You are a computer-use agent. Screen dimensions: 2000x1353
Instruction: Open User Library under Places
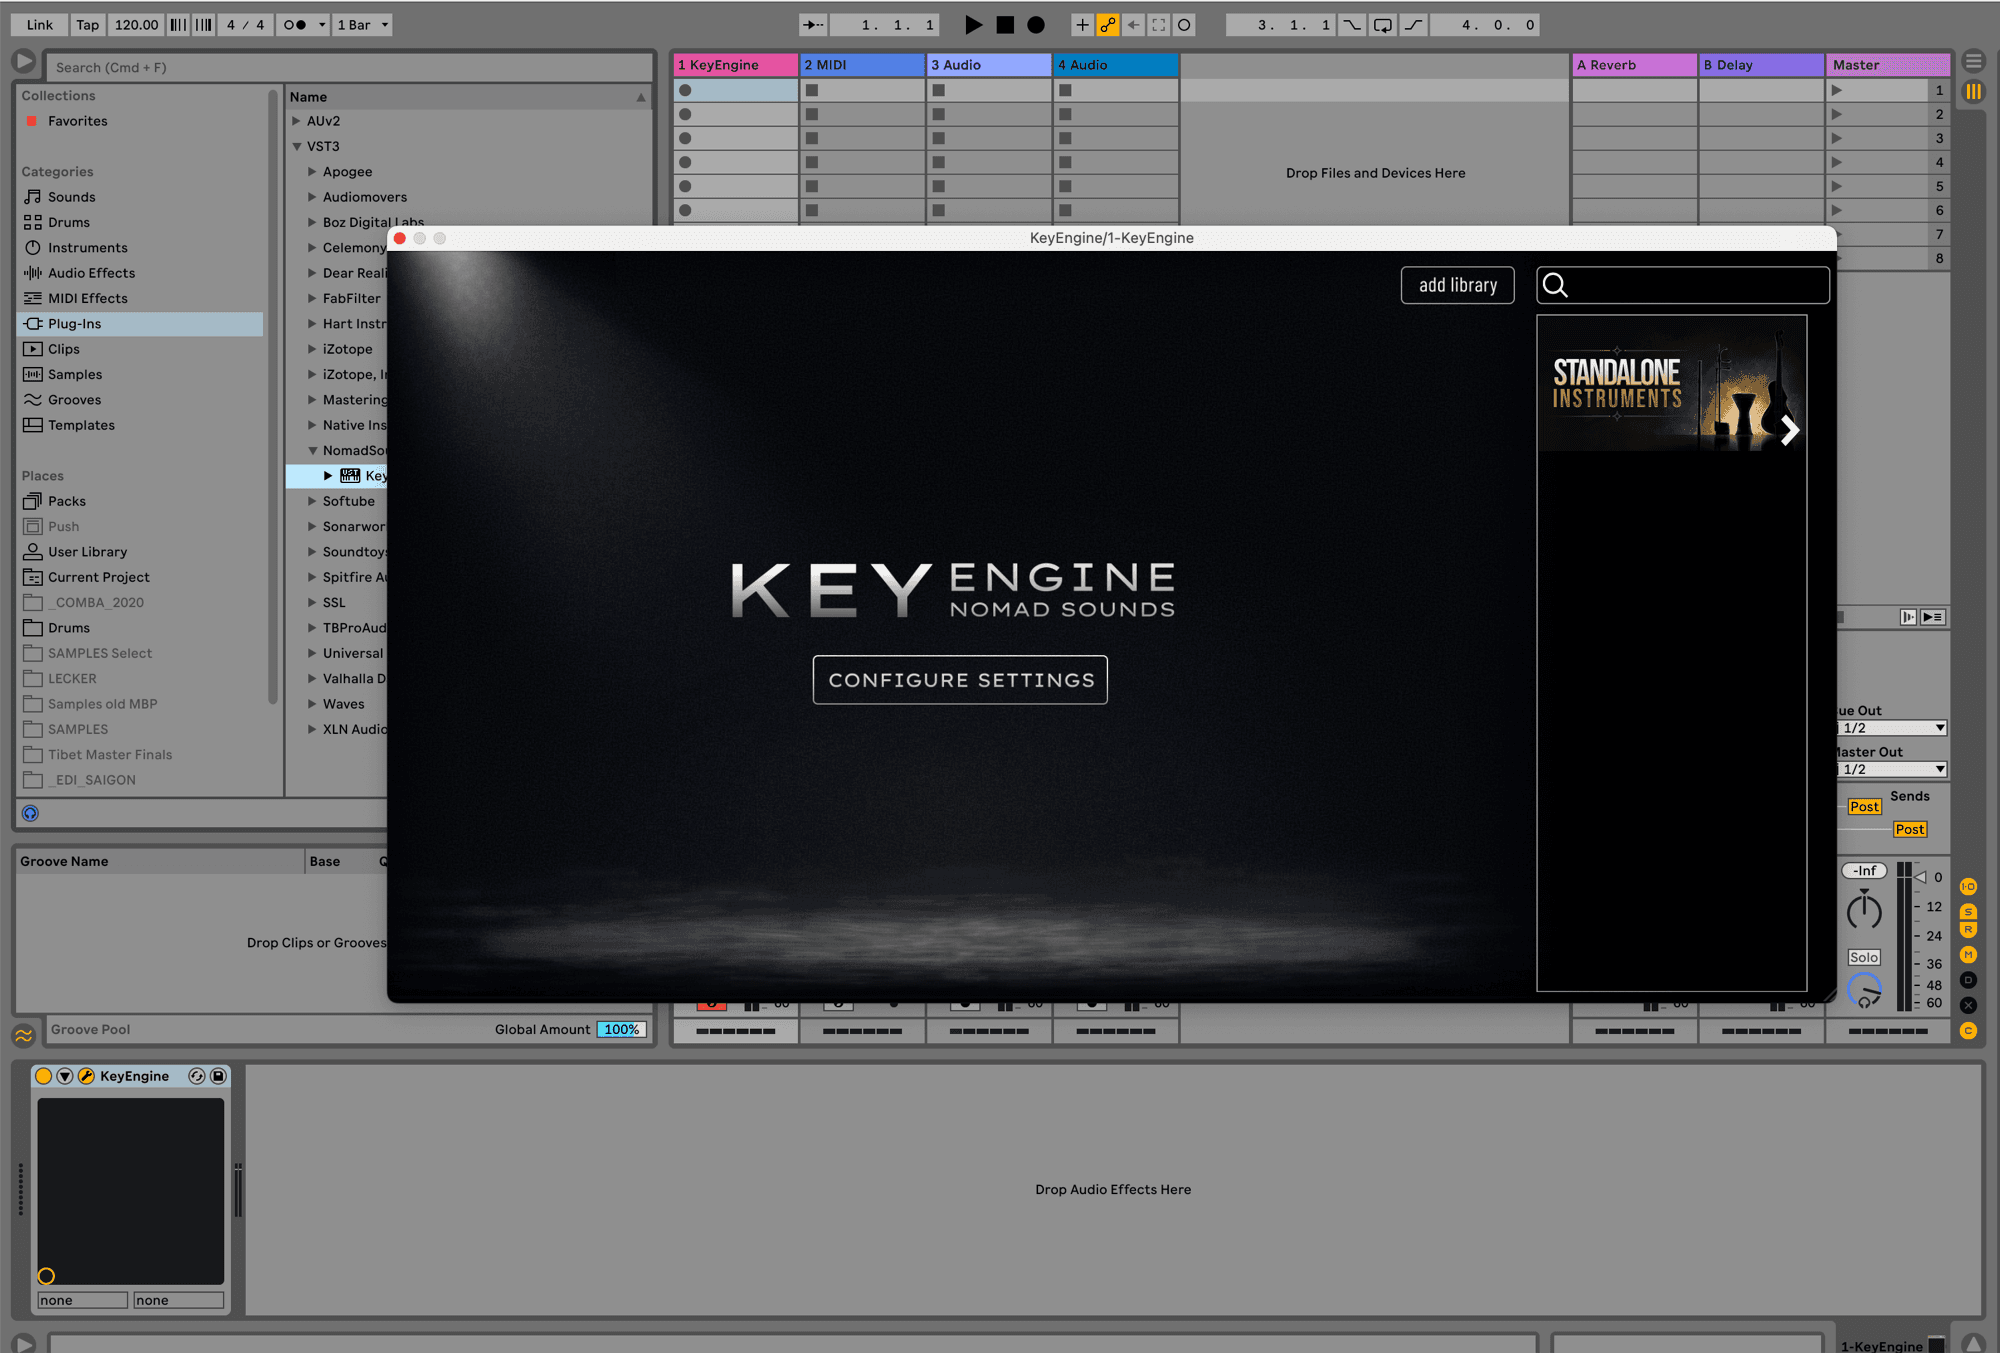(x=88, y=552)
